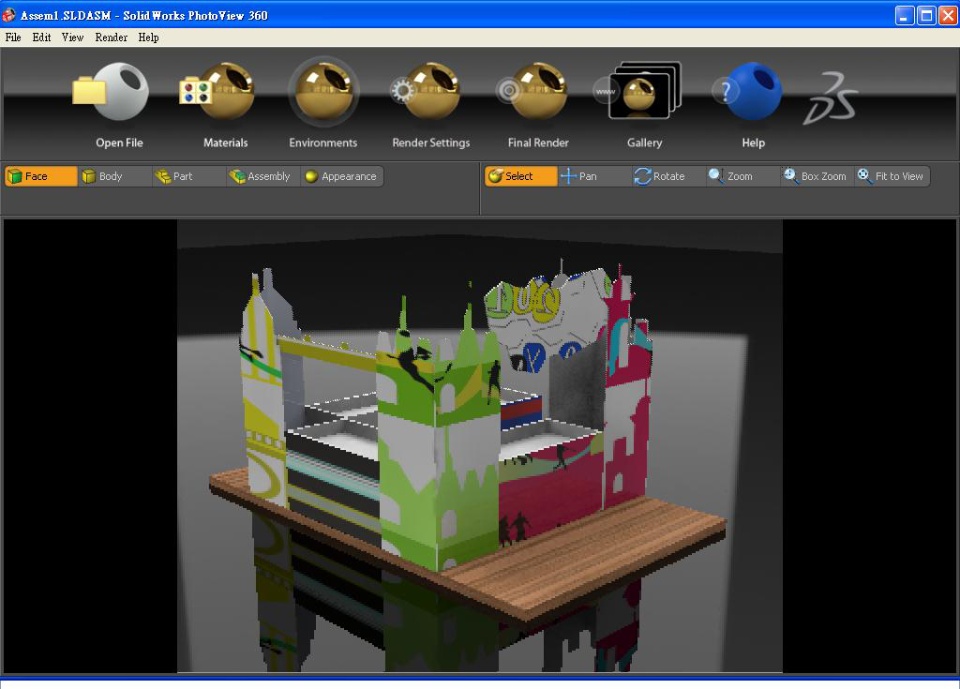The image size is (960, 689).
Task: Click the Materials text label
Action: (x=225, y=143)
